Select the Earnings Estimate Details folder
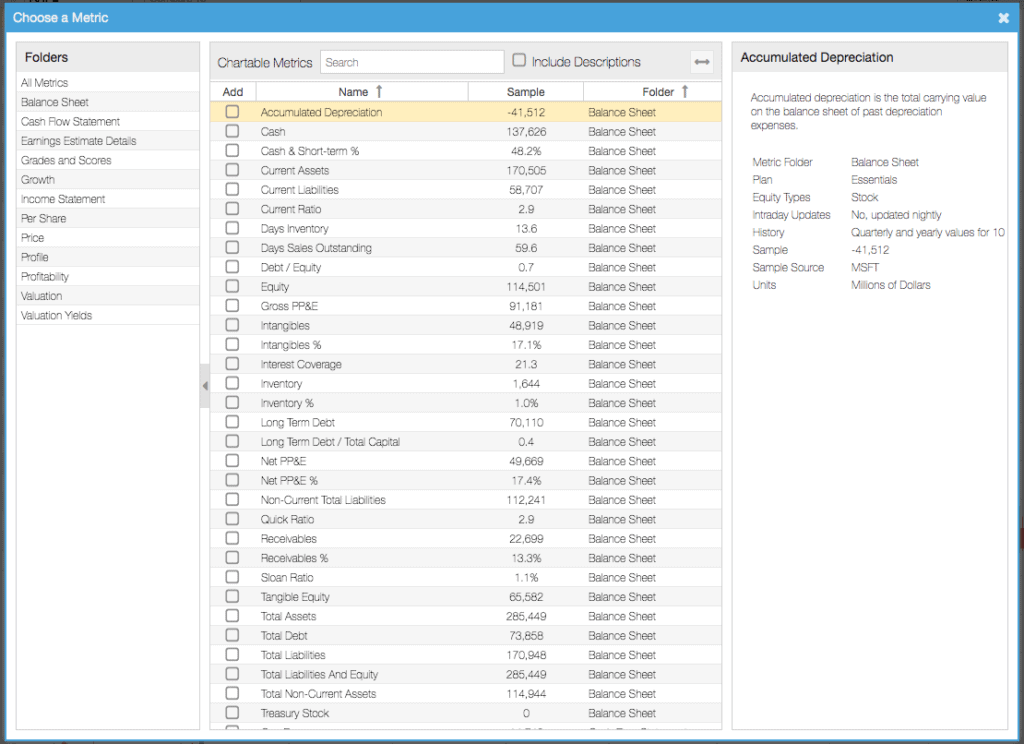 coord(108,140)
